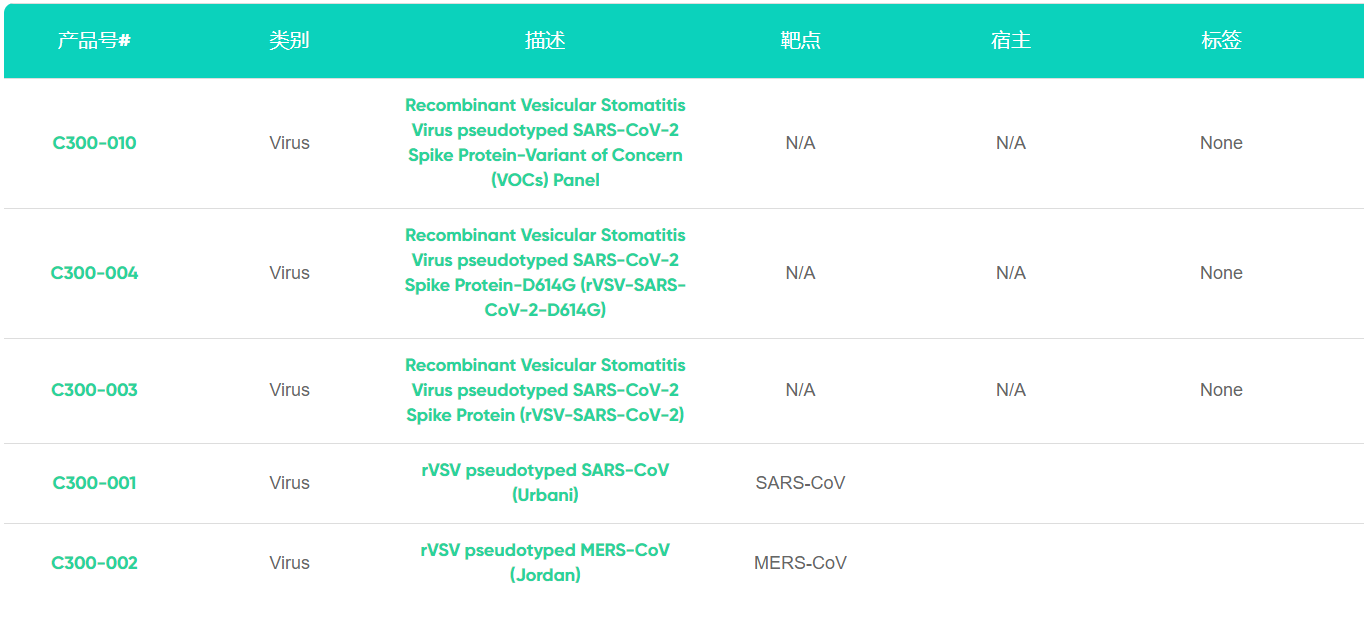The image size is (1364, 625).
Task: Open product link C300-010
Action: pos(94,143)
